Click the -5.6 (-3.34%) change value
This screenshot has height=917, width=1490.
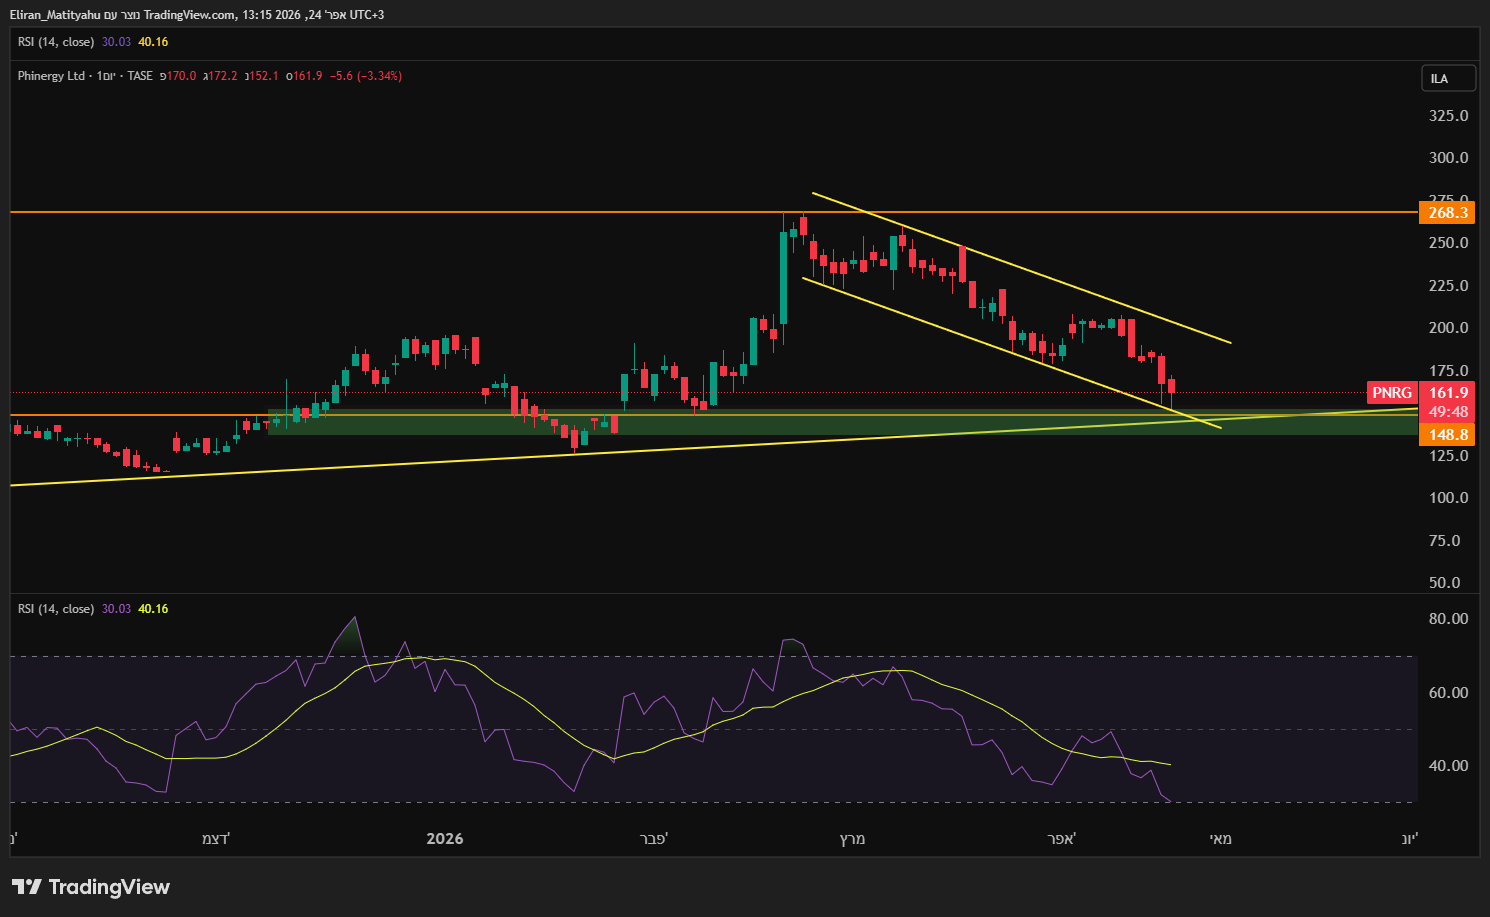pos(366,76)
